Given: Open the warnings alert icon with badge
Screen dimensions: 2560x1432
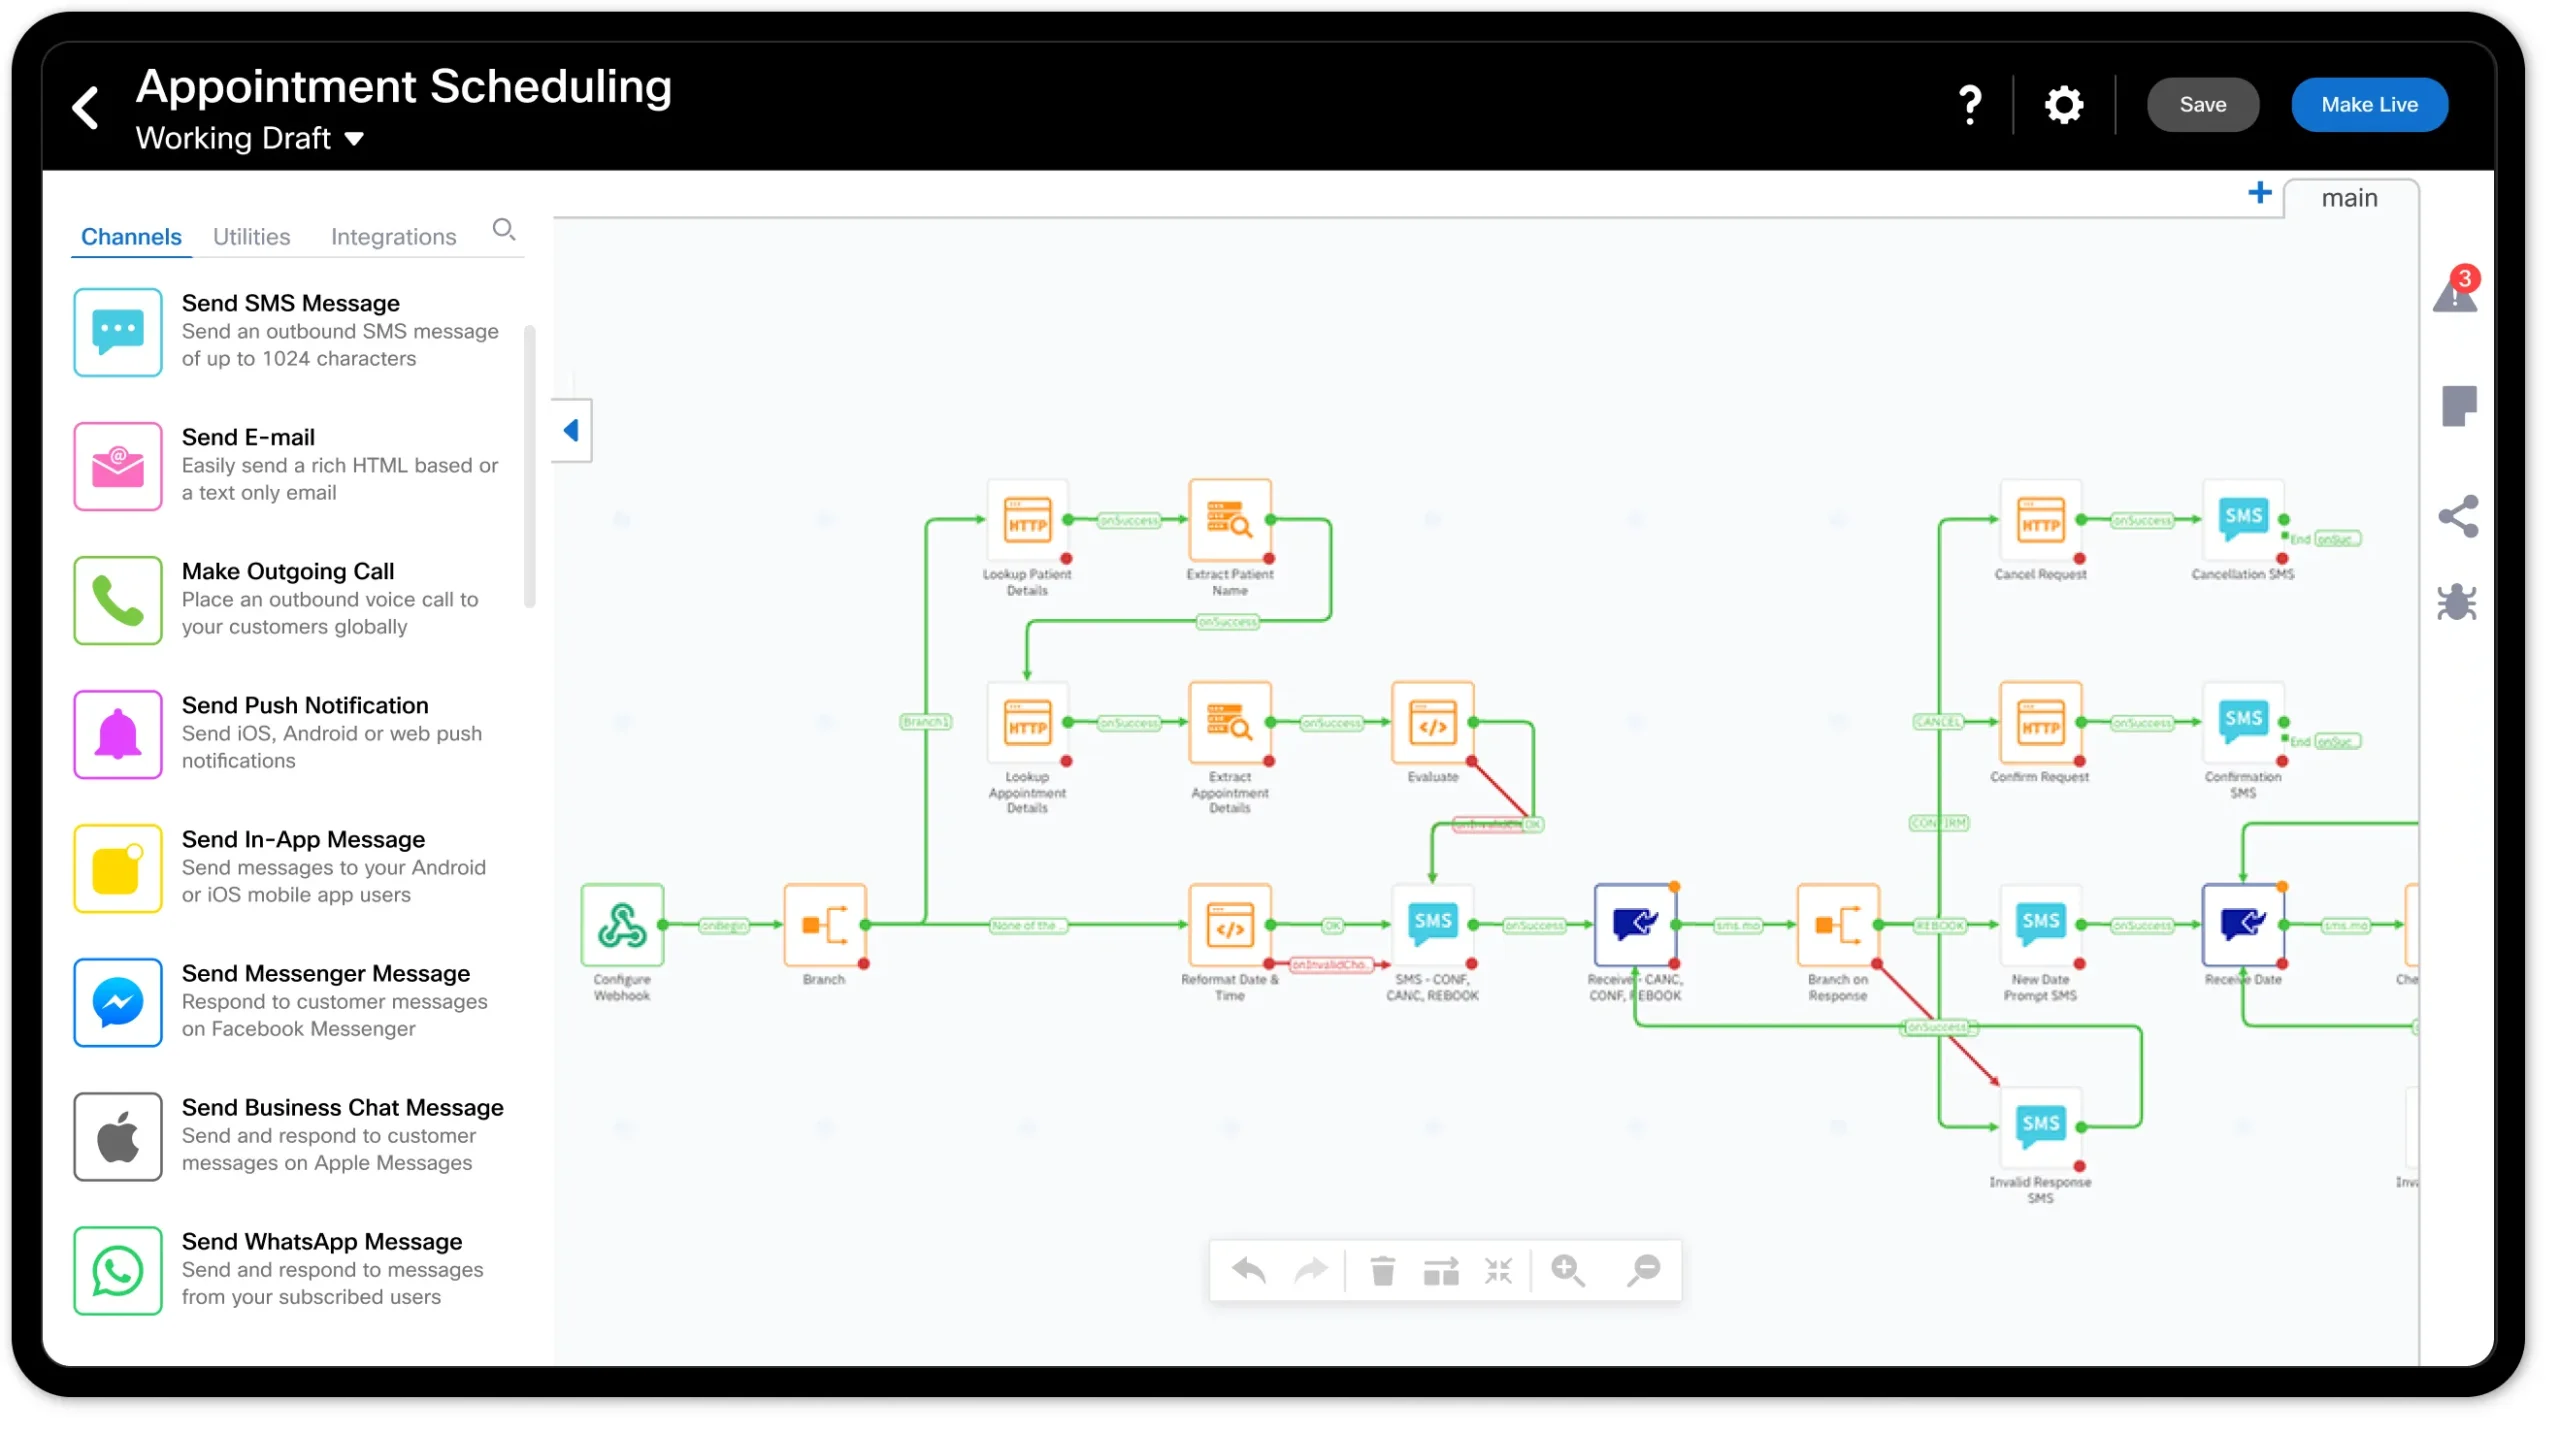Looking at the screenshot, I should tap(2455, 293).
